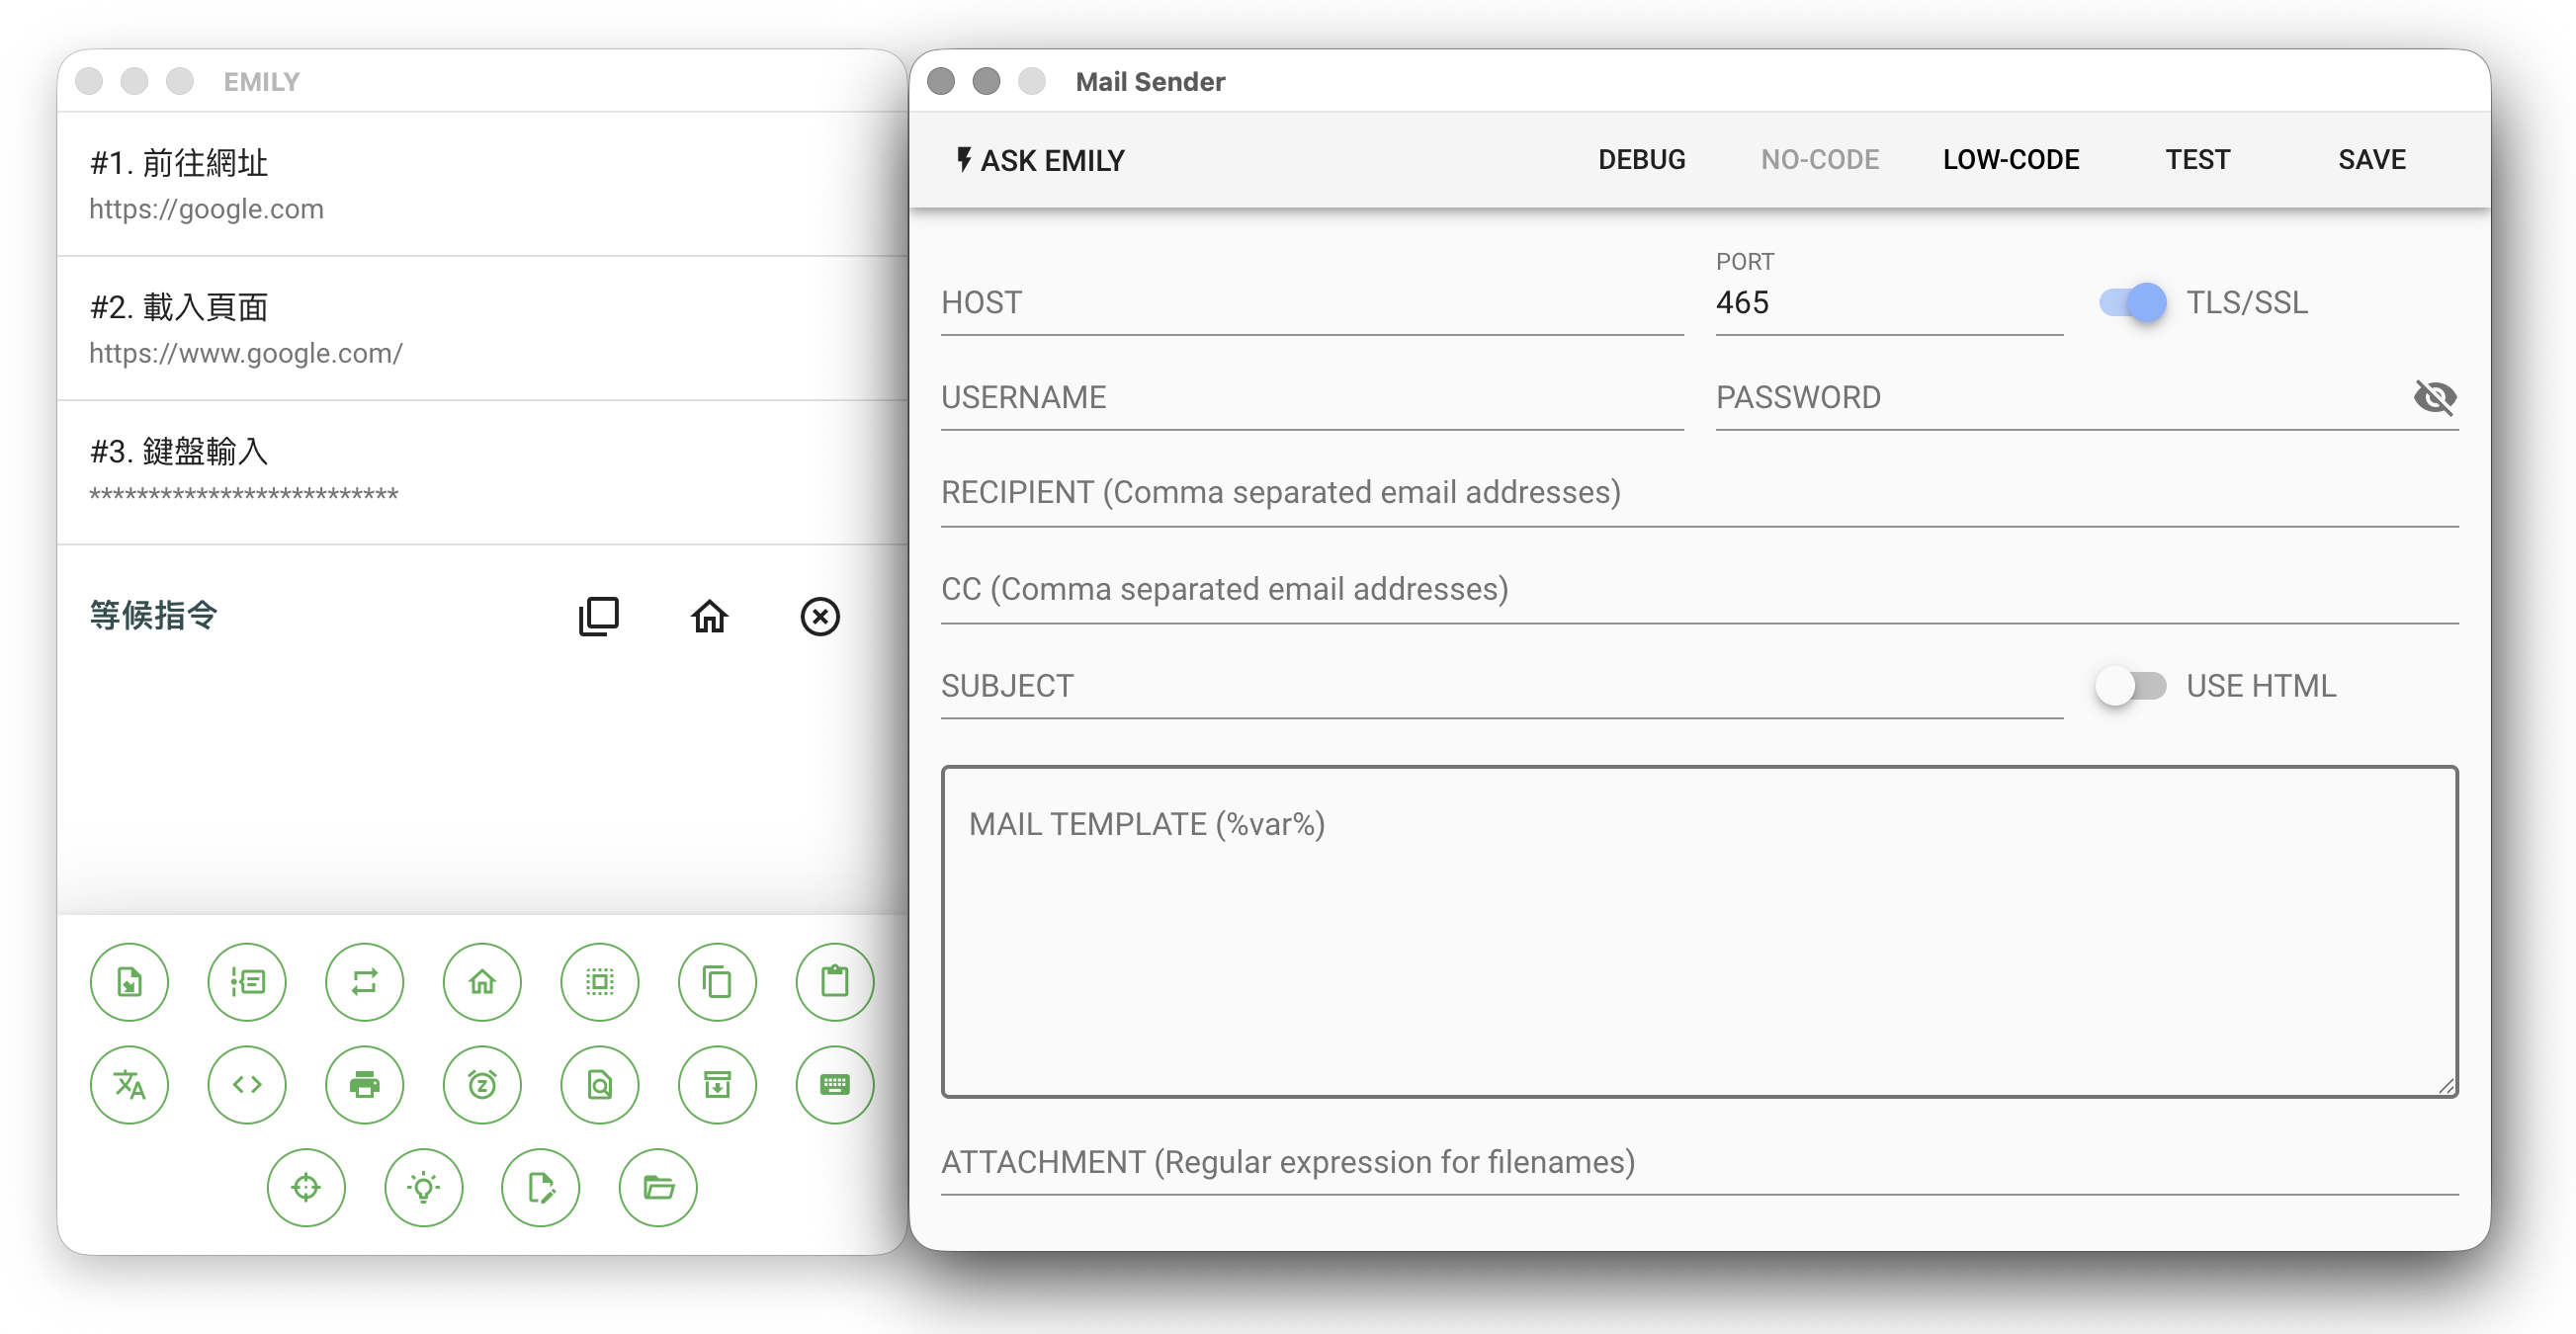The image size is (2576, 1334).
Task: Click the lightbulb icon button
Action: 423,1187
